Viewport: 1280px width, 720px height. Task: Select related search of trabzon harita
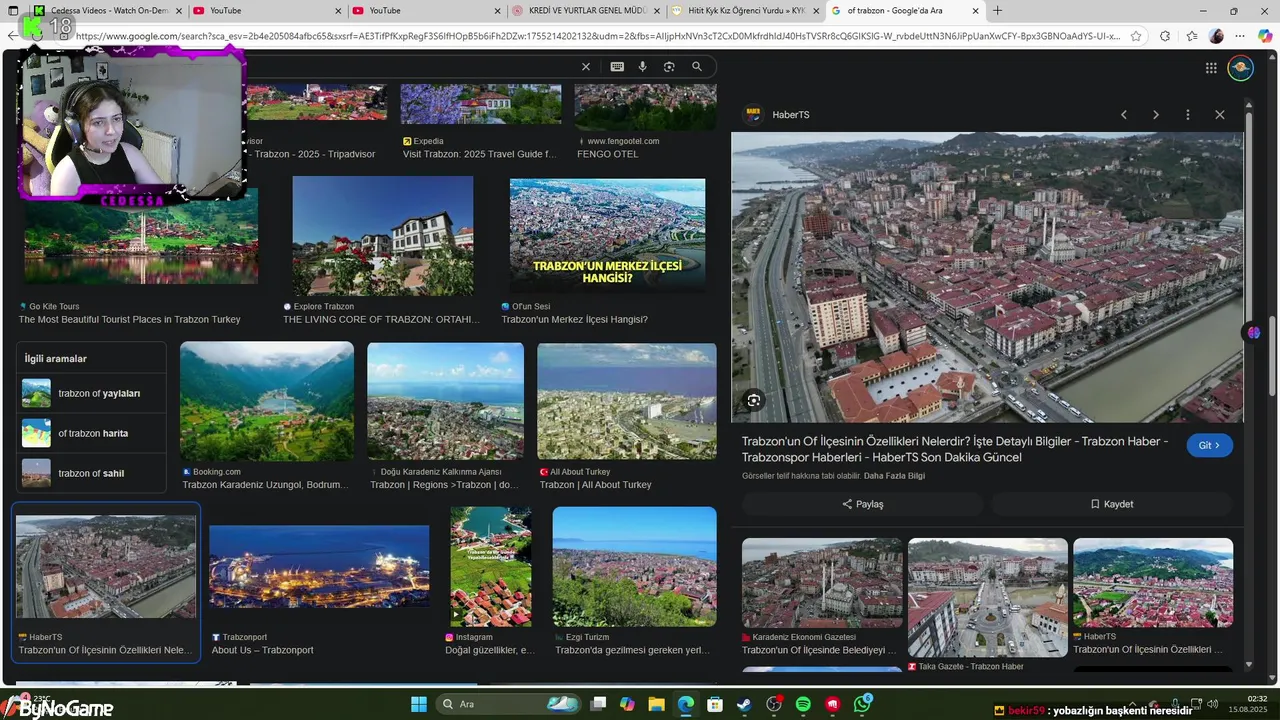91,433
